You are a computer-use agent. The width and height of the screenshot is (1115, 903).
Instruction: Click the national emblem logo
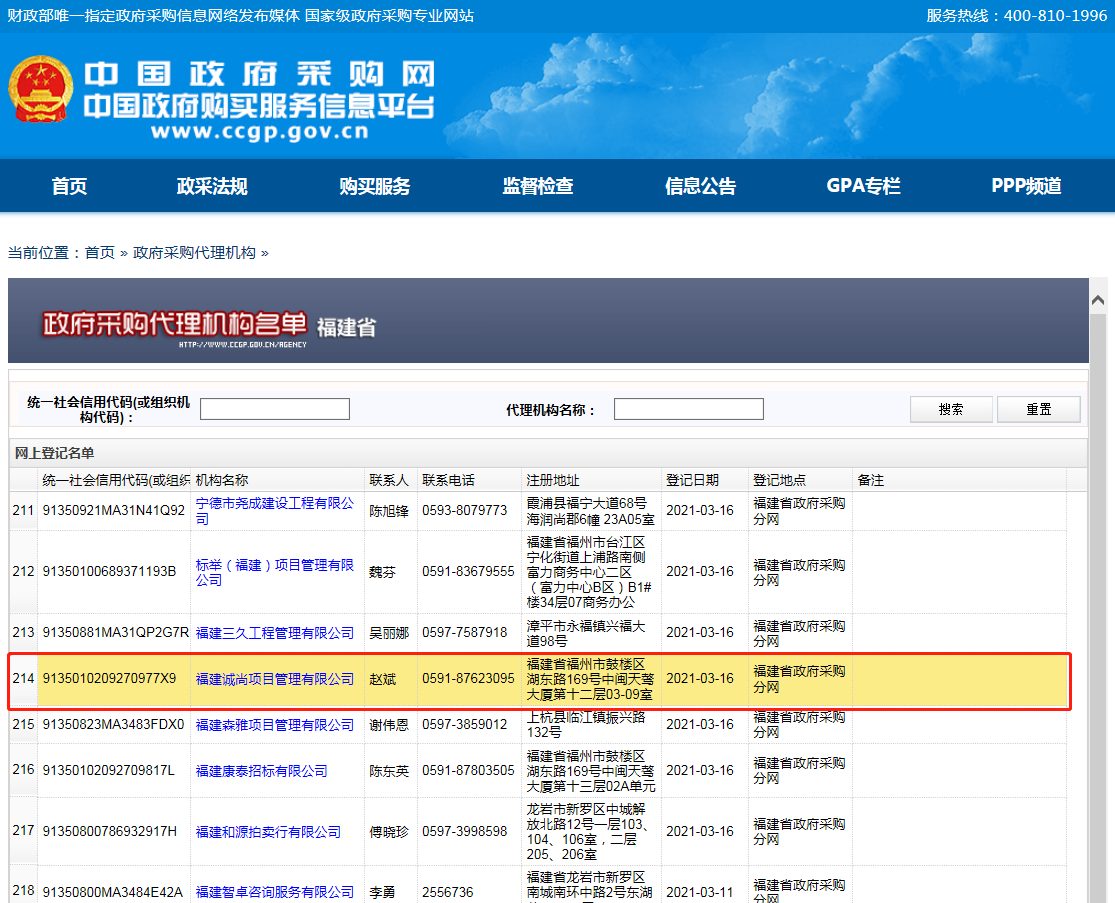click(x=41, y=90)
